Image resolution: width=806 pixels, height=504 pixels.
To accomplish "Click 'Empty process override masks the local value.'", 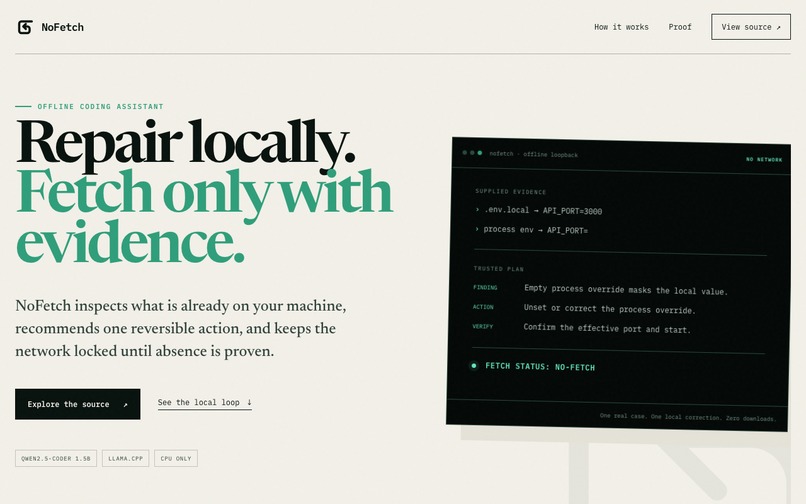I will [x=626, y=290].
